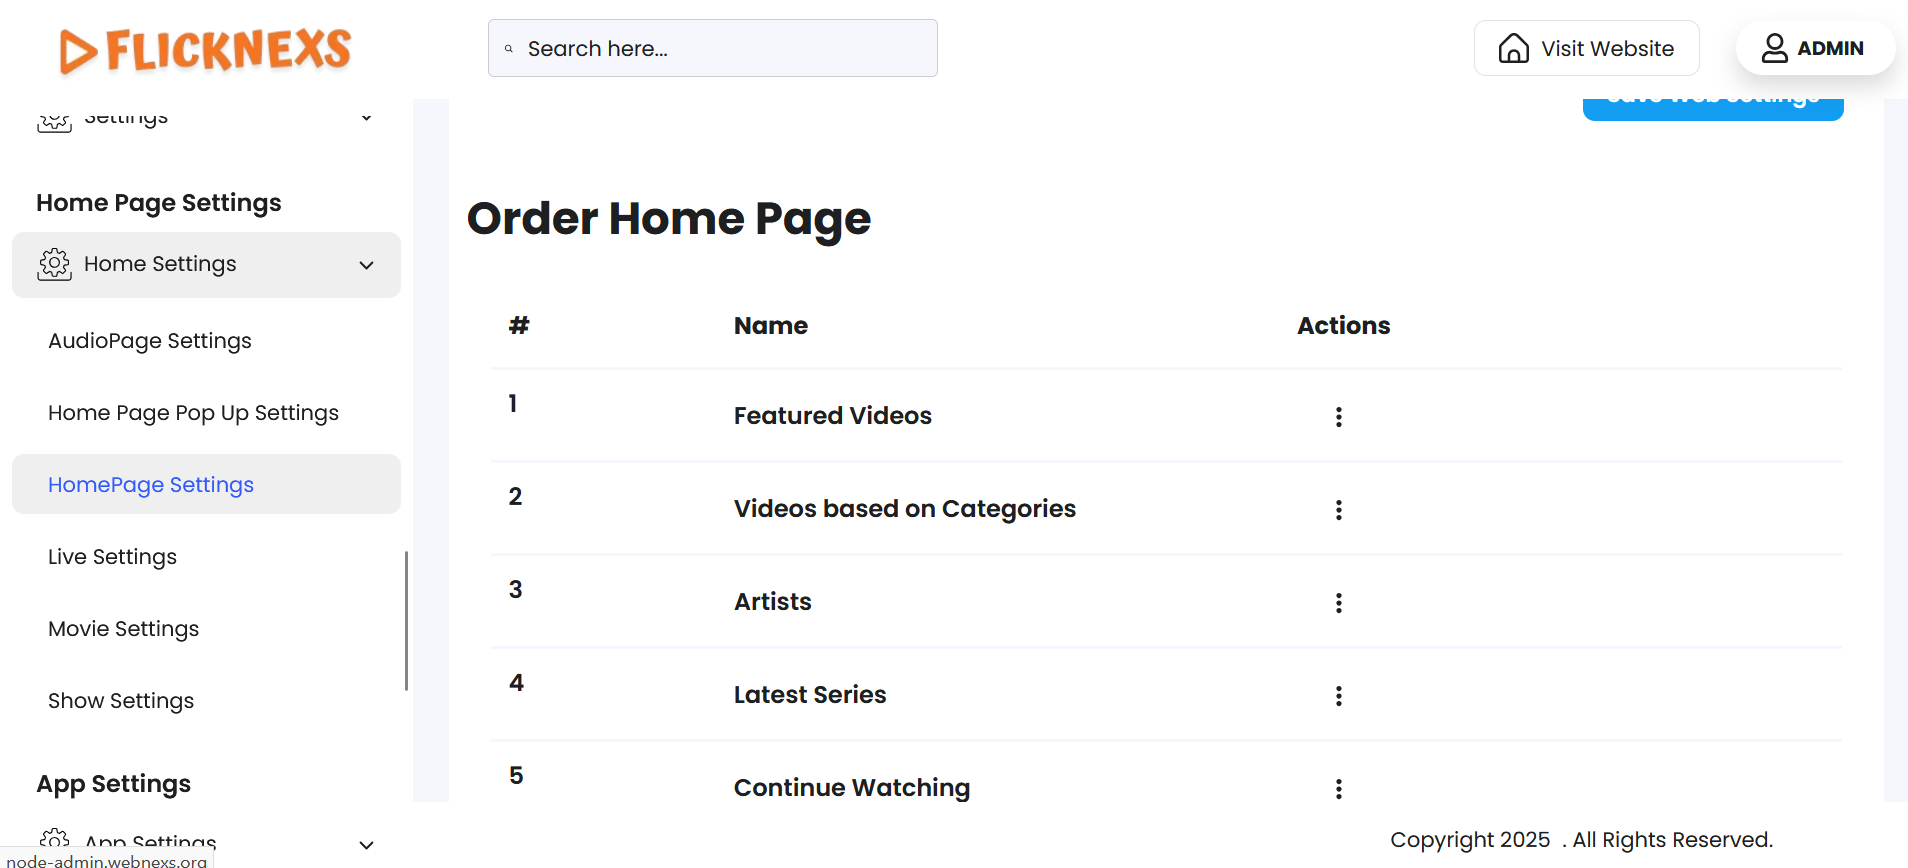Viewport: 1908px width, 868px height.
Task: Click the Home Settings gear icon
Action: point(55,264)
